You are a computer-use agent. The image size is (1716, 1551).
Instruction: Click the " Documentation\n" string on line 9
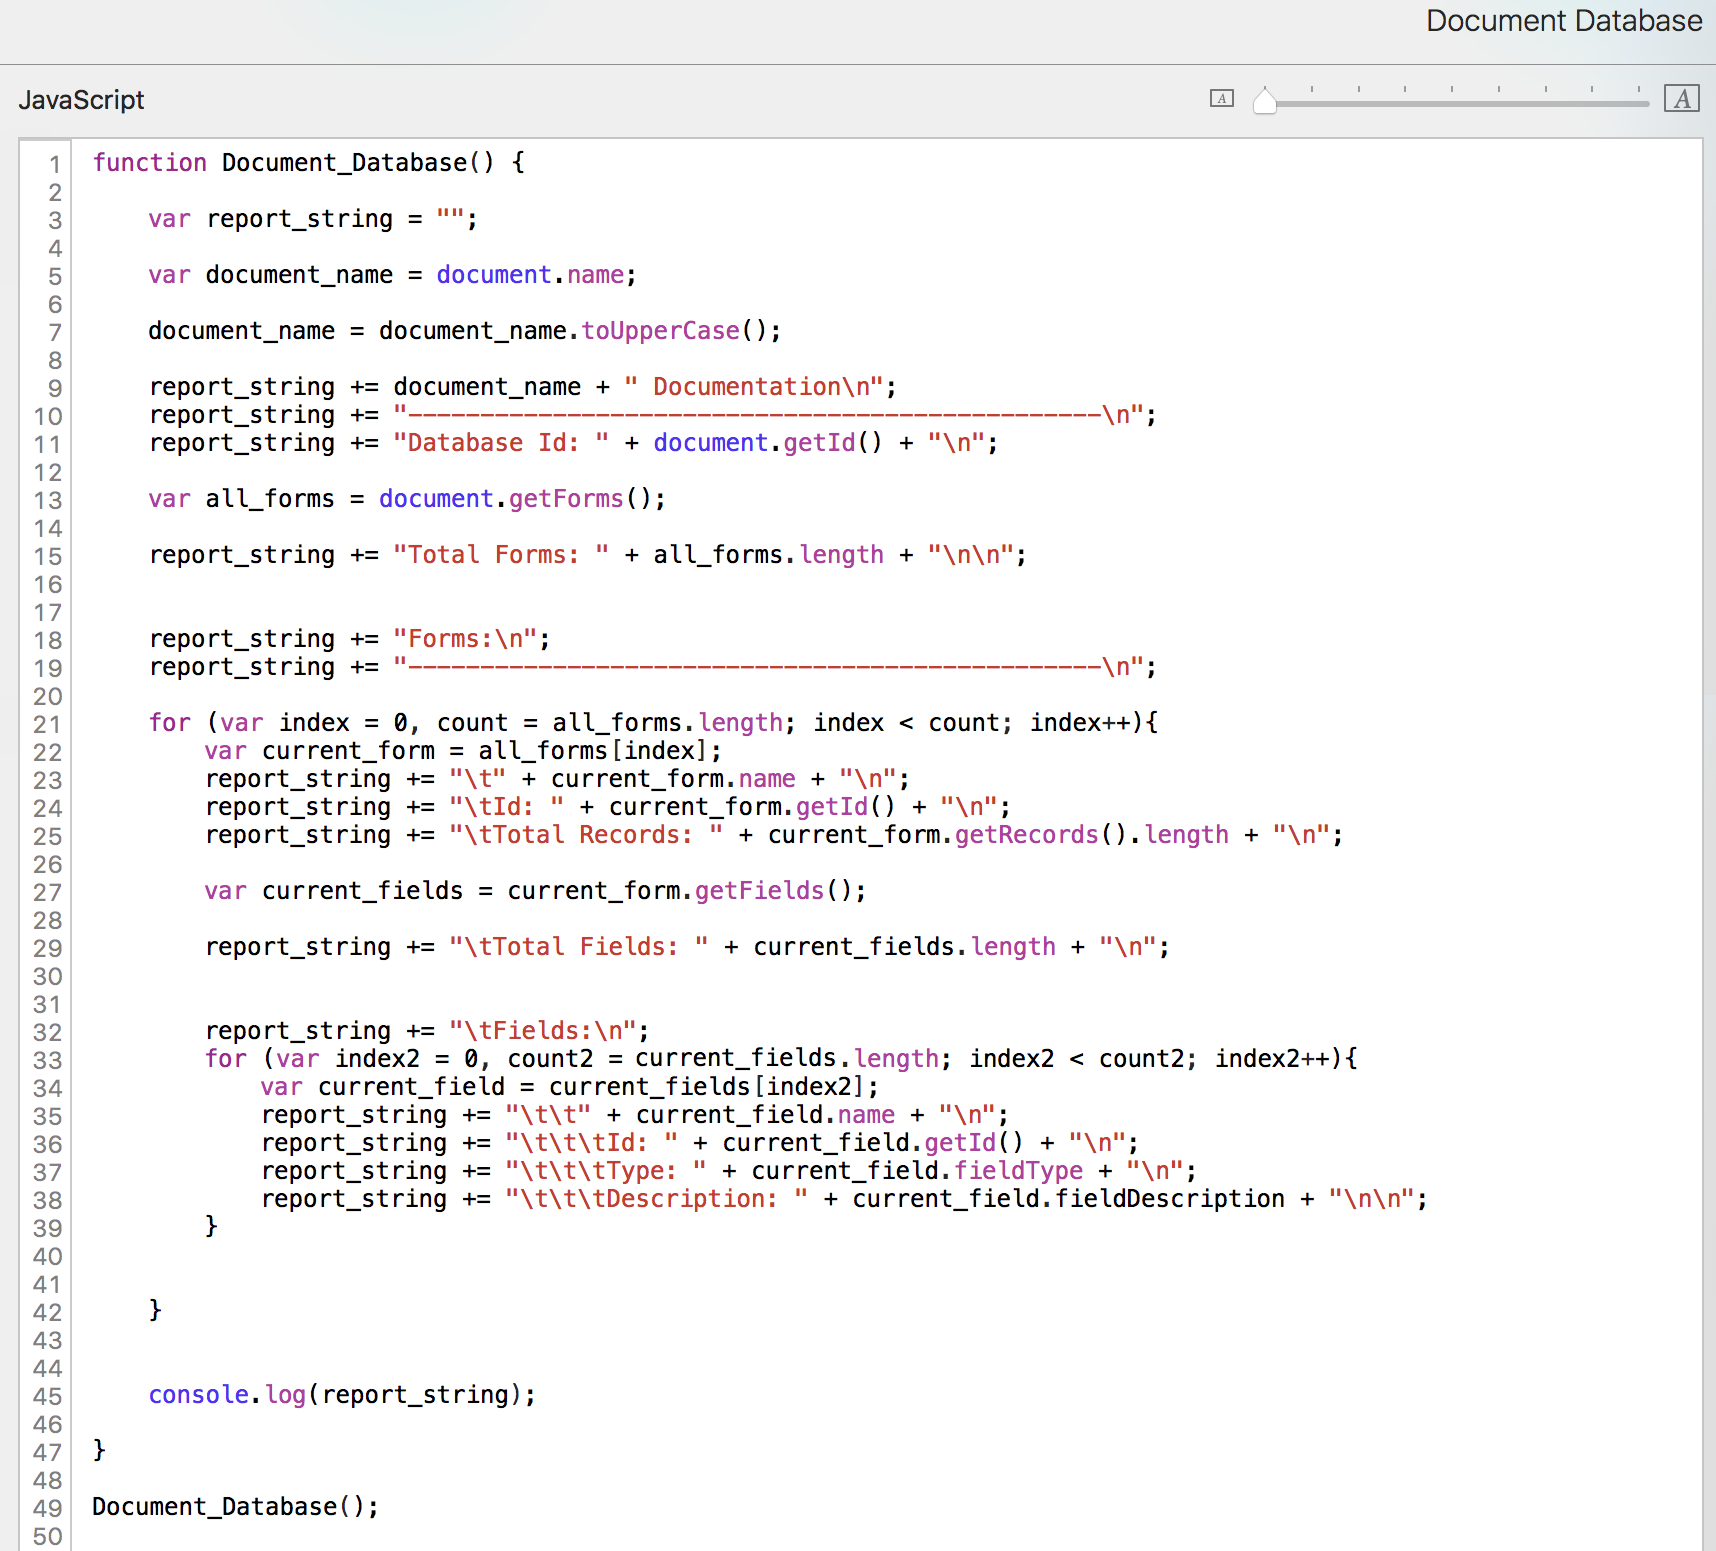point(753,387)
